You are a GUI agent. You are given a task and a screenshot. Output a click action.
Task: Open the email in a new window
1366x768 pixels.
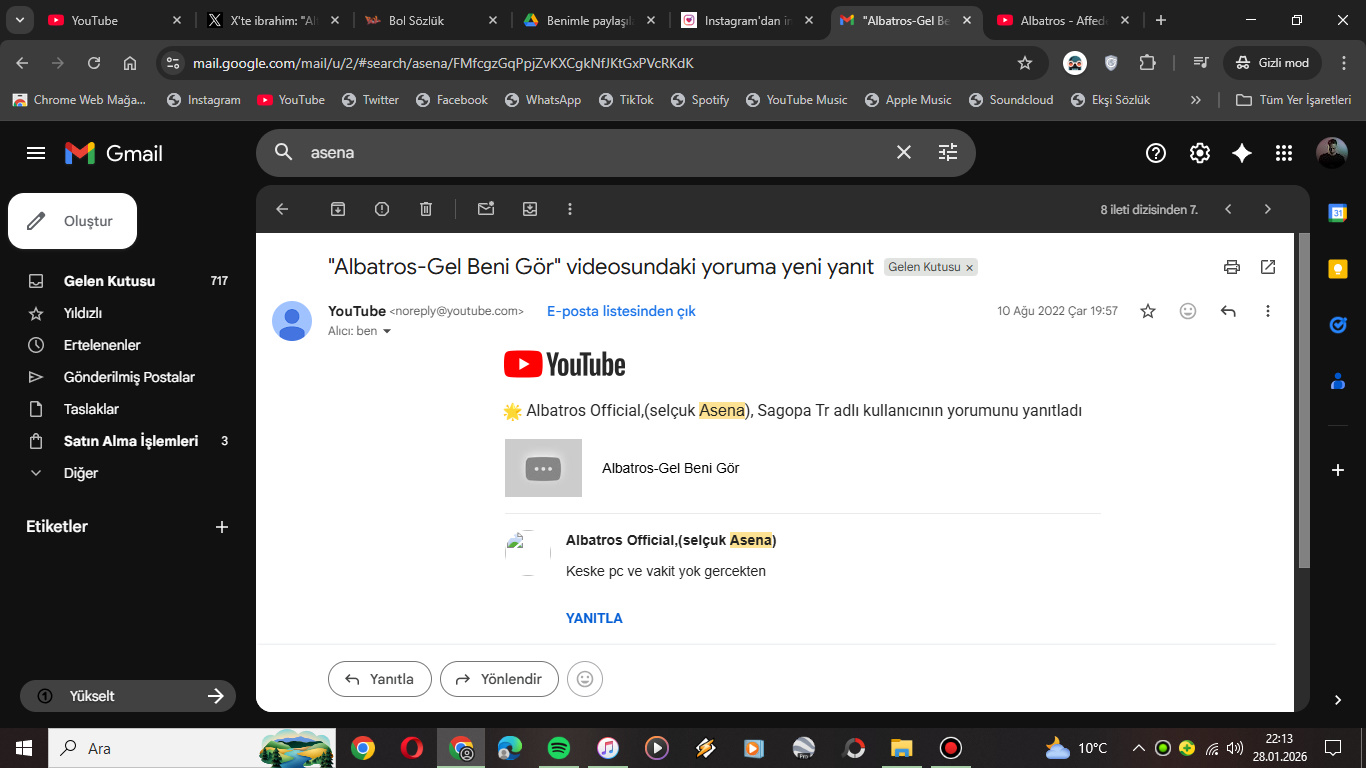(x=1268, y=267)
